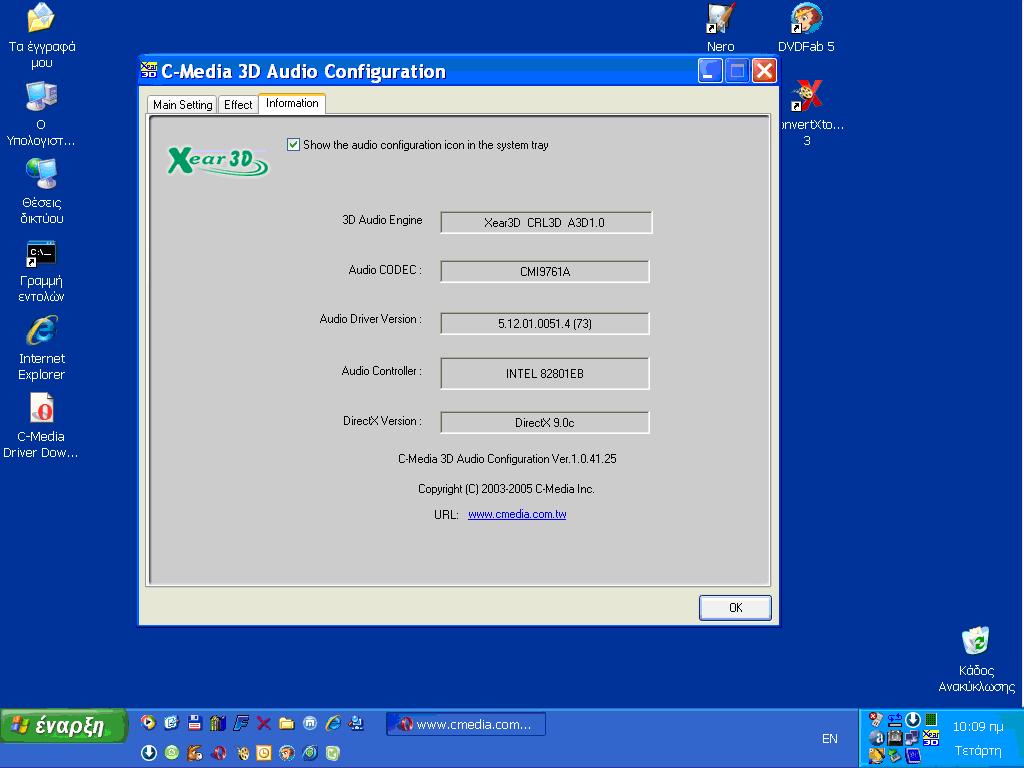Switch to the Main Setting tab
This screenshot has width=1024, height=768.
(182, 104)
